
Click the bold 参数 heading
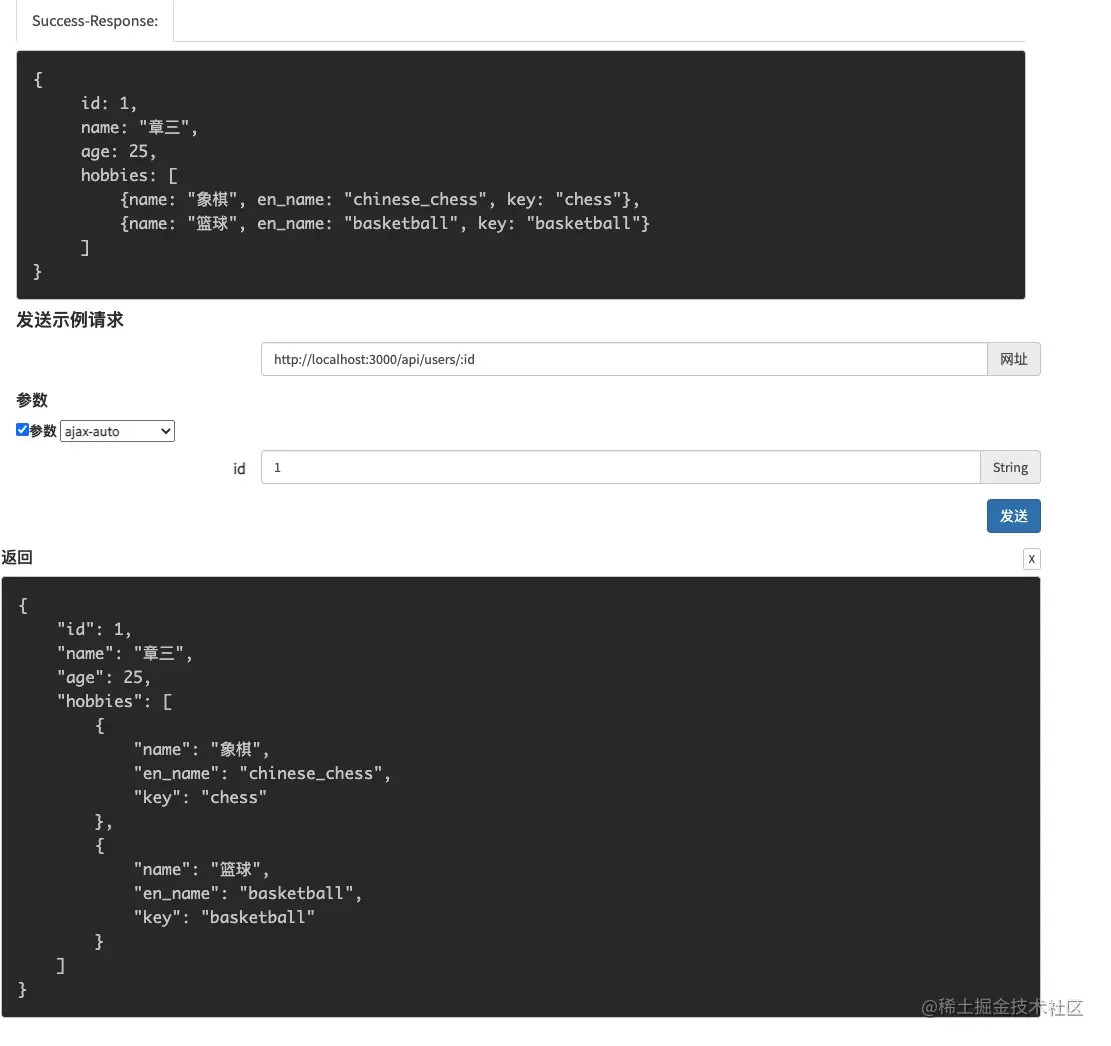[x=32, y=400]
